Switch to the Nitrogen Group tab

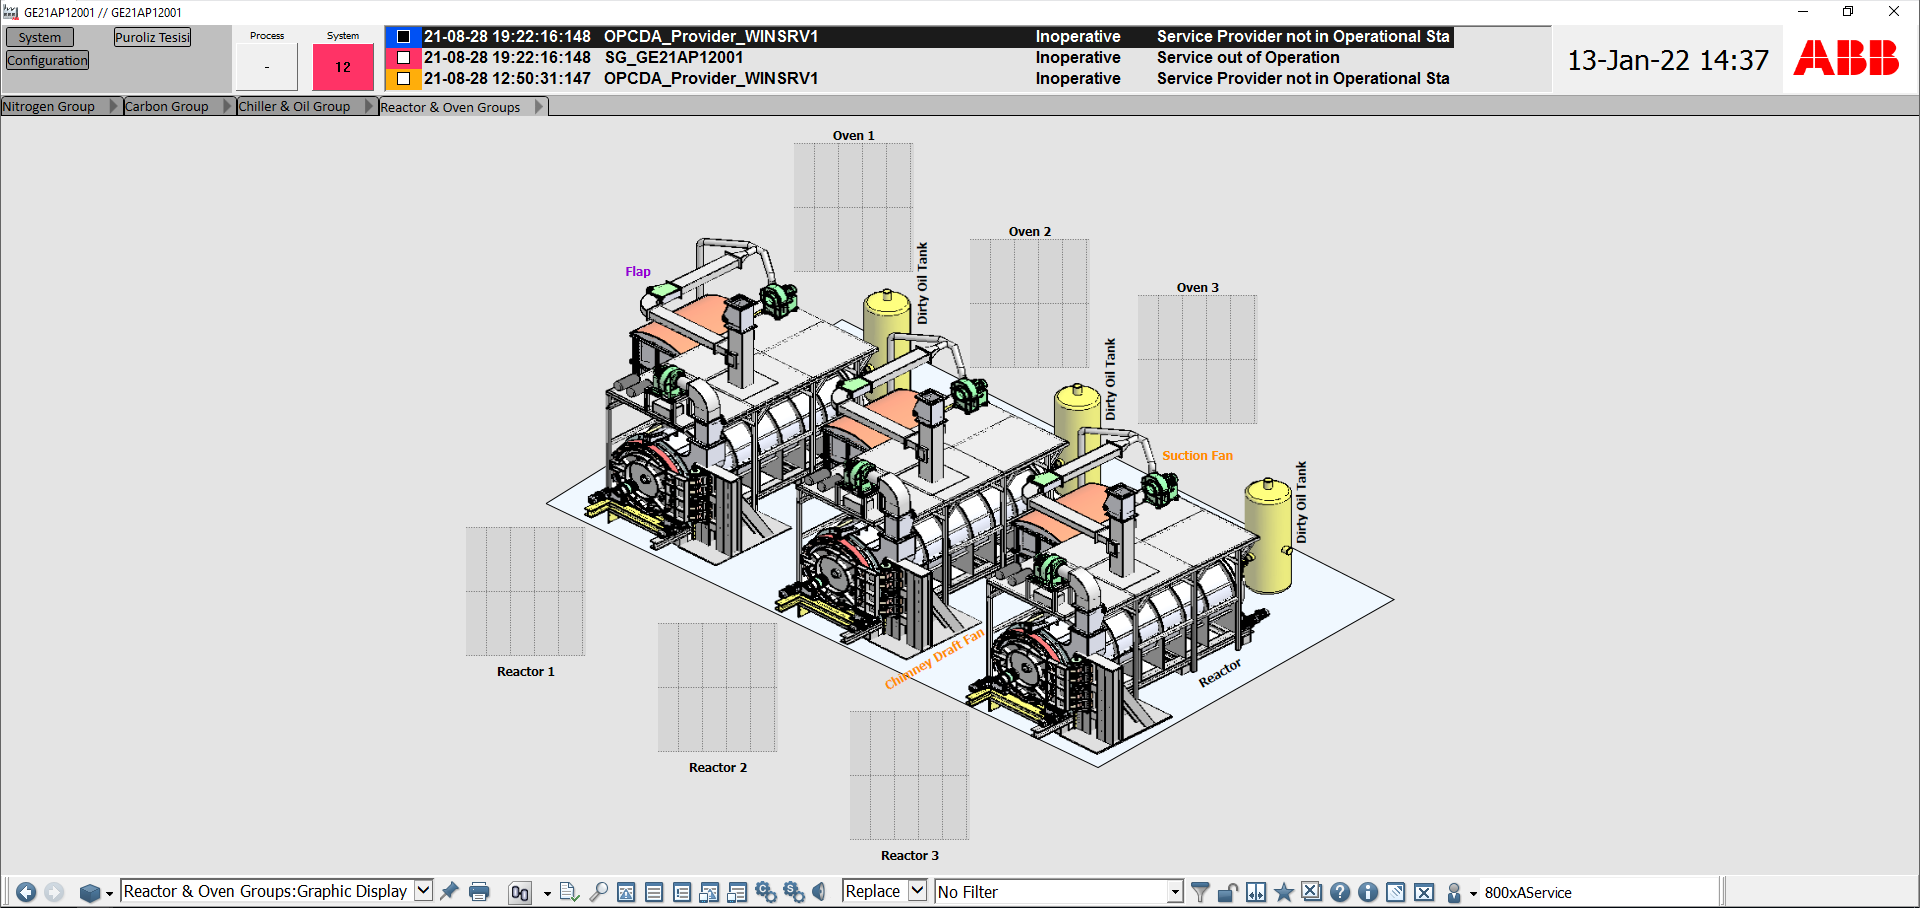pyautogui.click(x=49, y=107)
